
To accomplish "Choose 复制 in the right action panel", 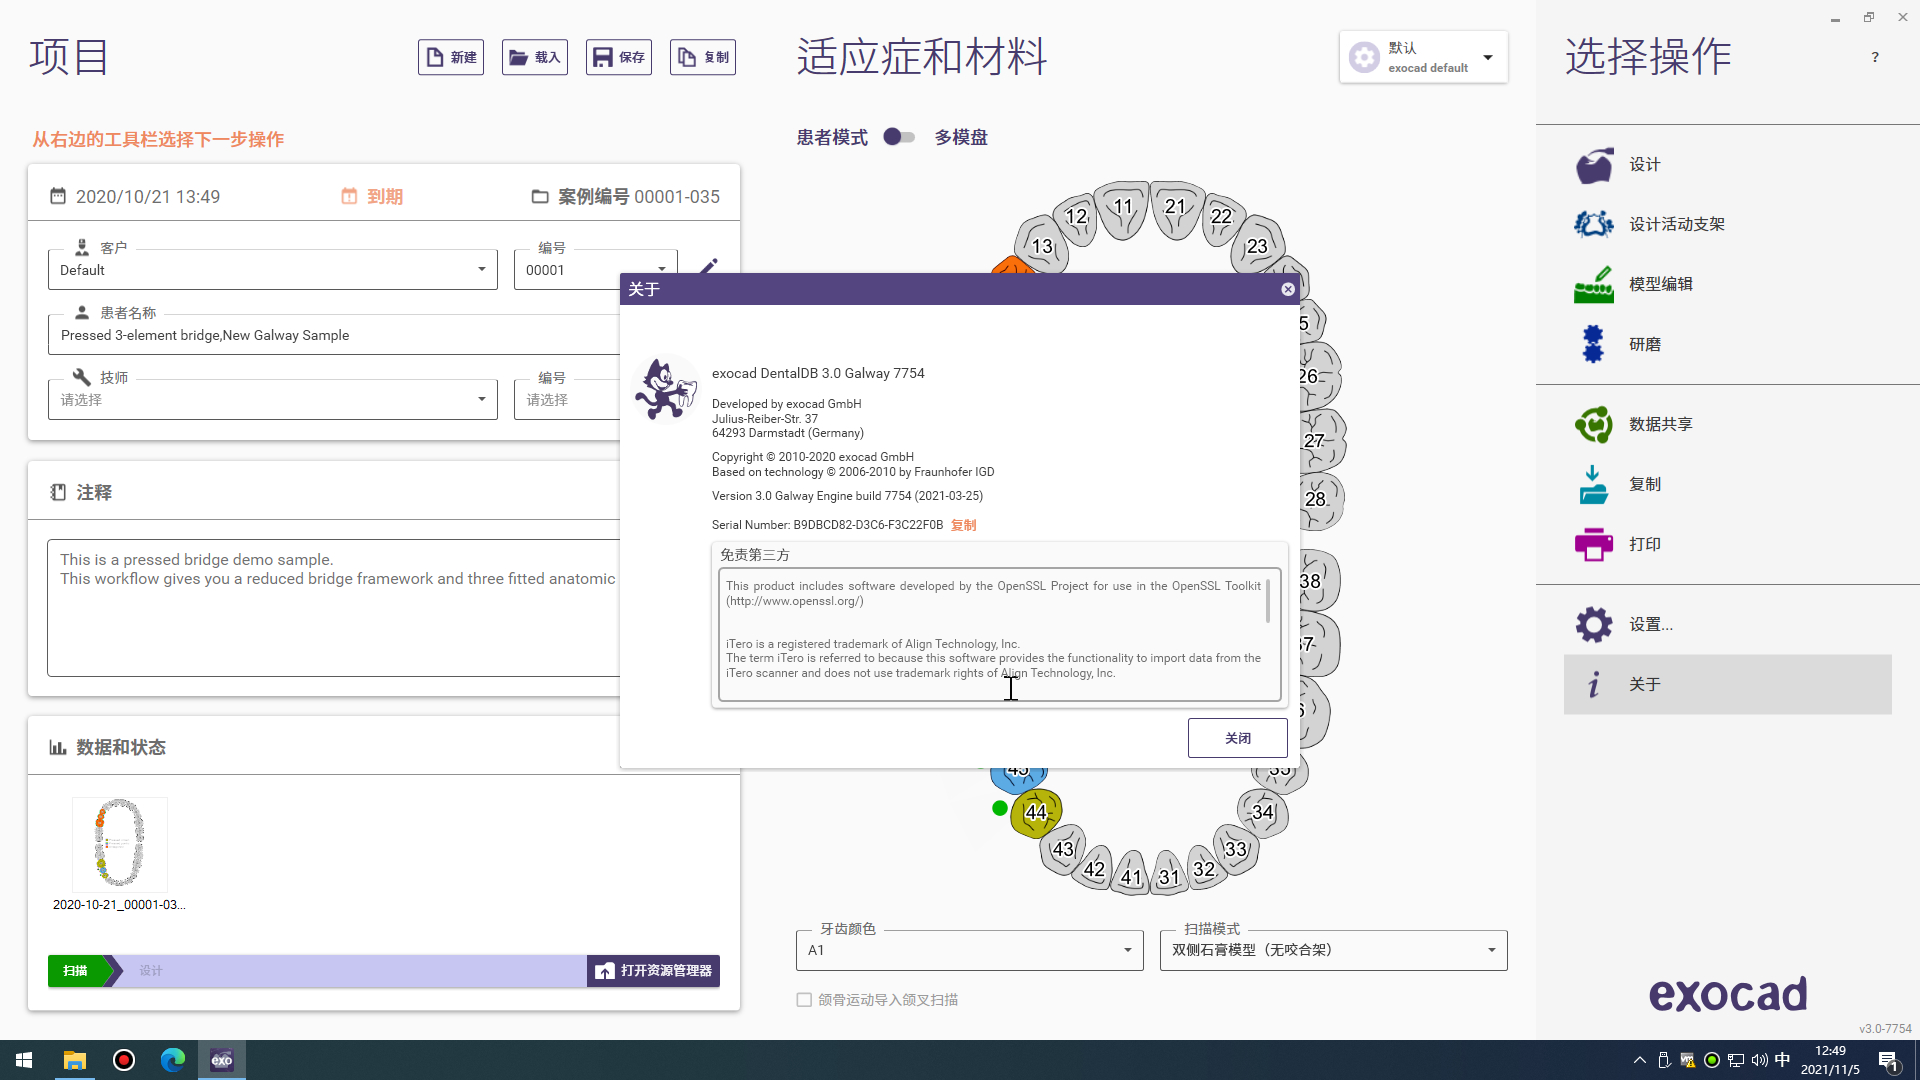I will click(x=1727, y=485).
